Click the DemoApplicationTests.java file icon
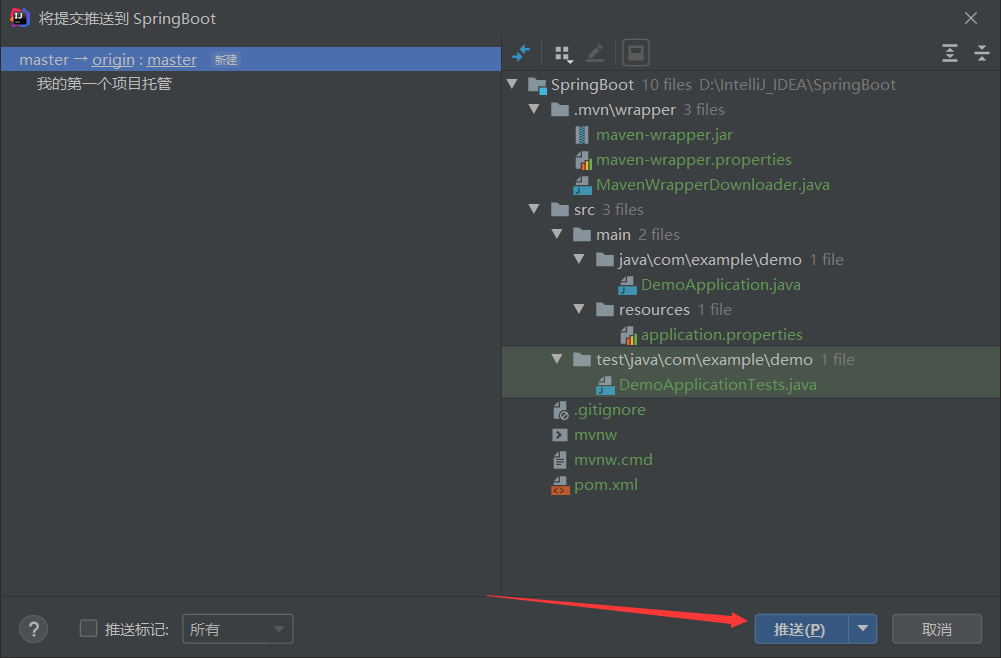The image size is (1001, 658). (605, 385)
